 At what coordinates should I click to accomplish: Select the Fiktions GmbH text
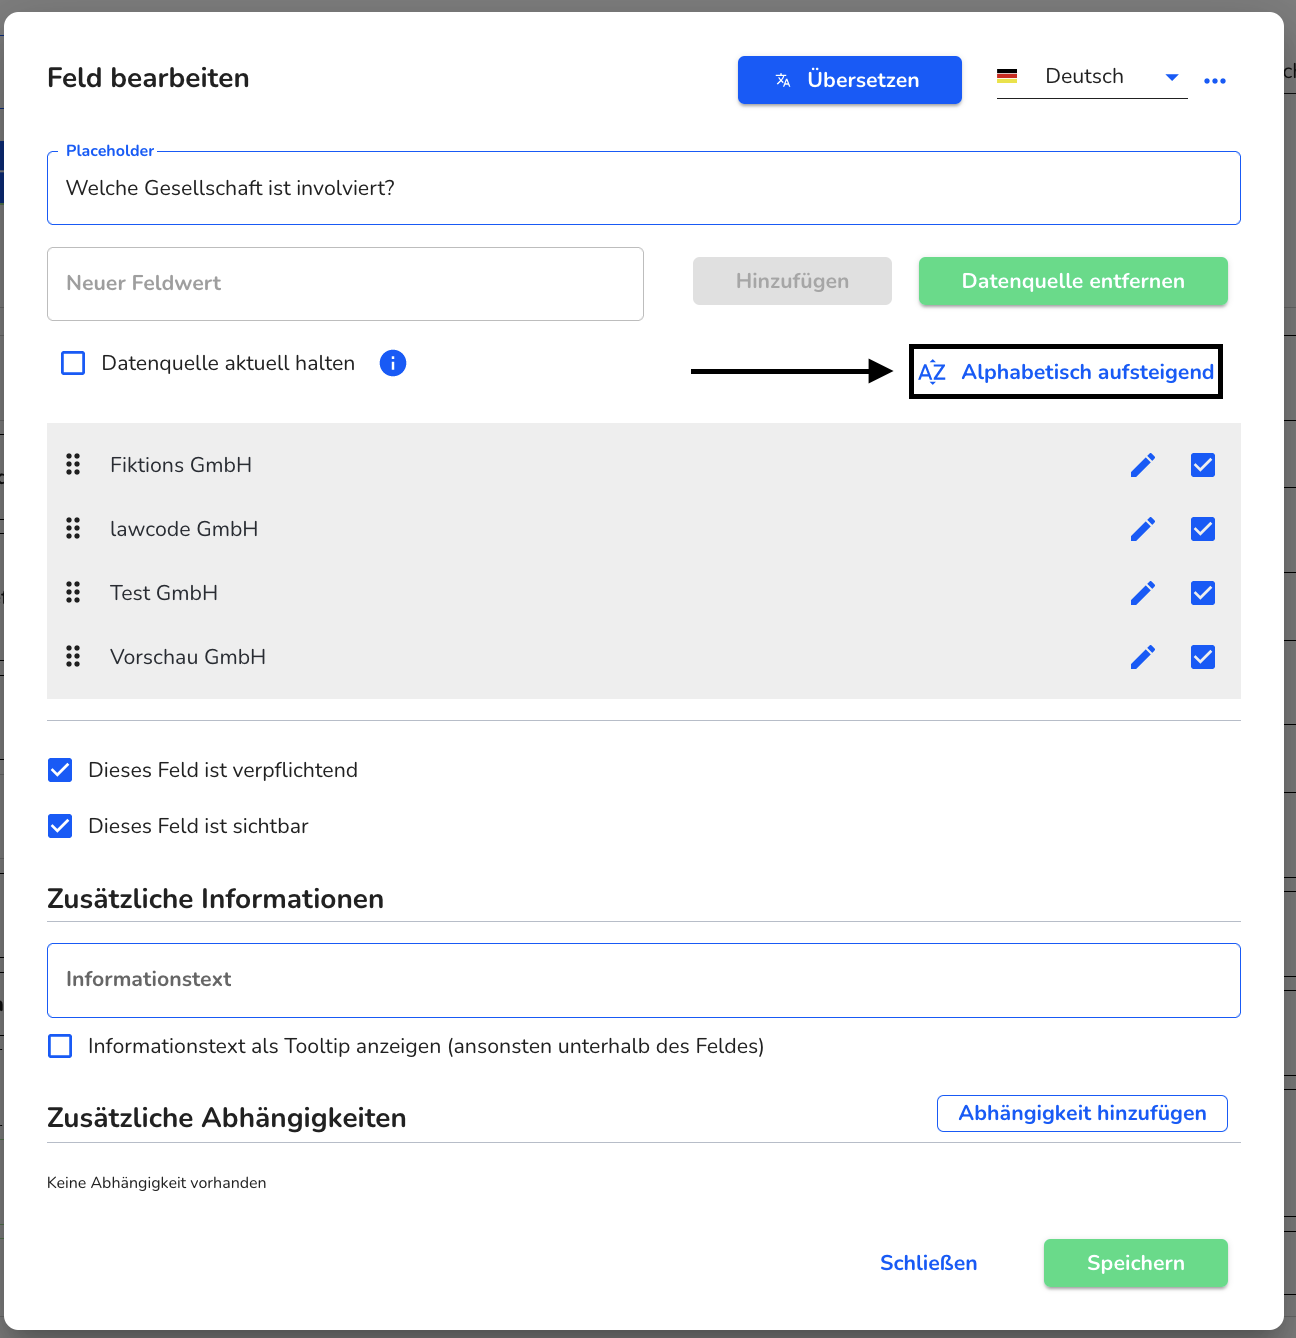pos(181,465)
